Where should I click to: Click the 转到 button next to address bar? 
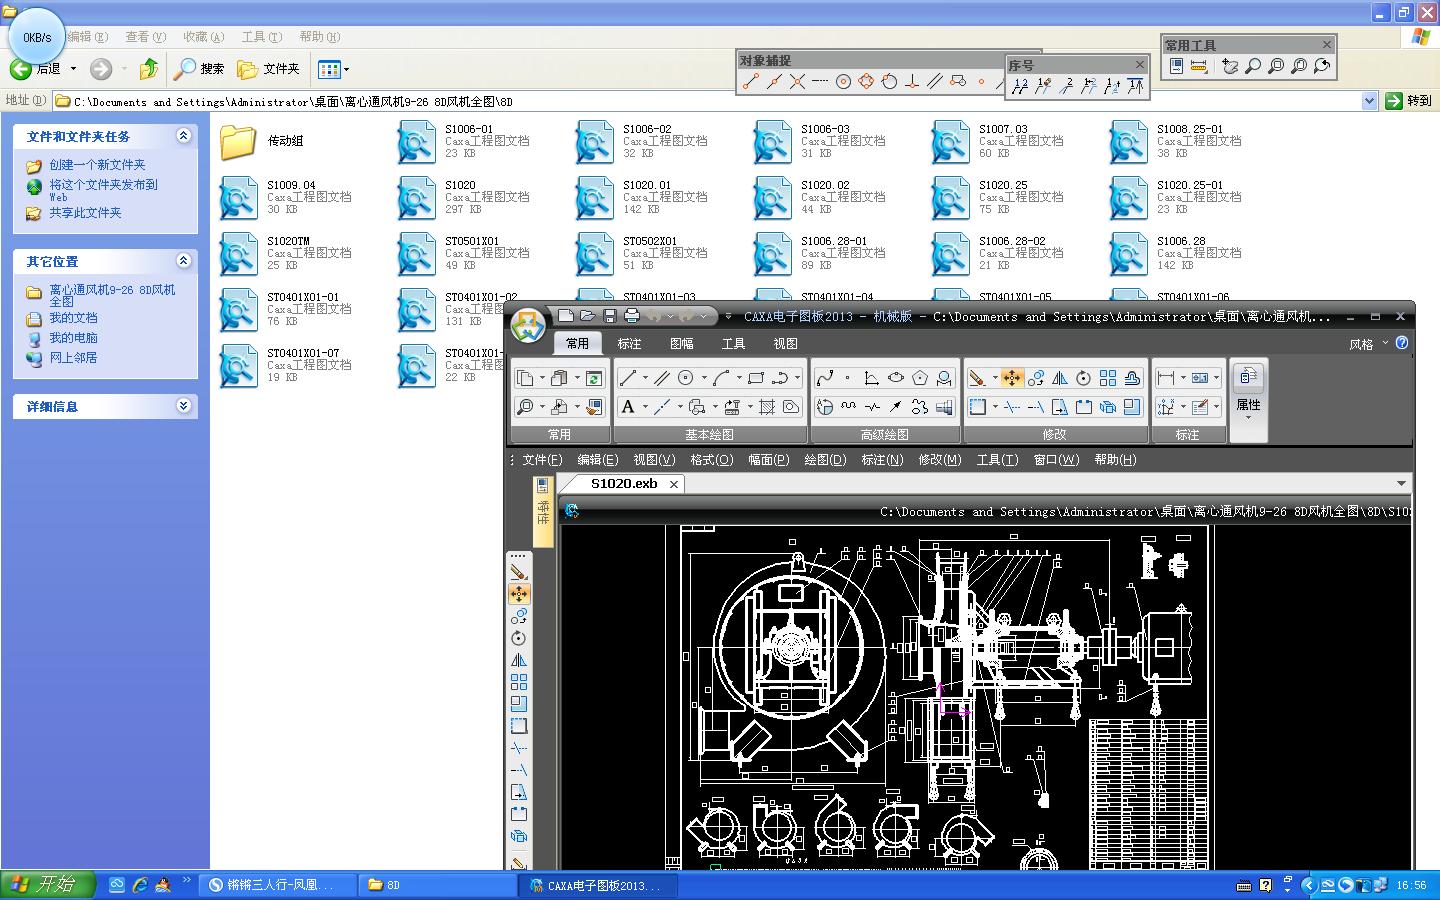click(1408, 101)
